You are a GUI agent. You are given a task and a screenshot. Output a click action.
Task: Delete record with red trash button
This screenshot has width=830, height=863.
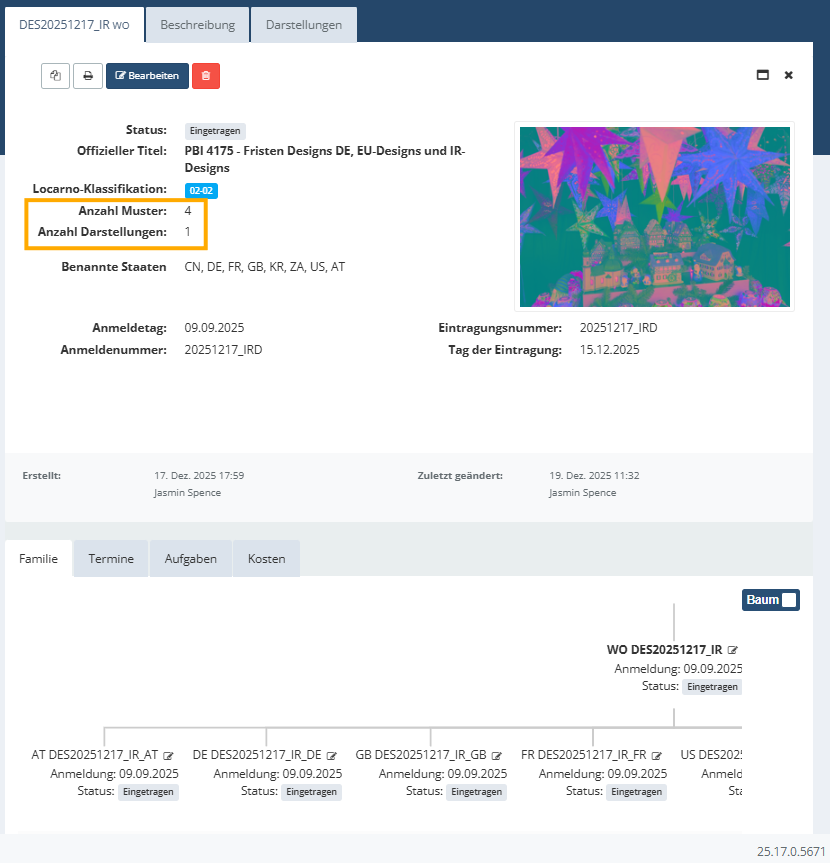206,76
